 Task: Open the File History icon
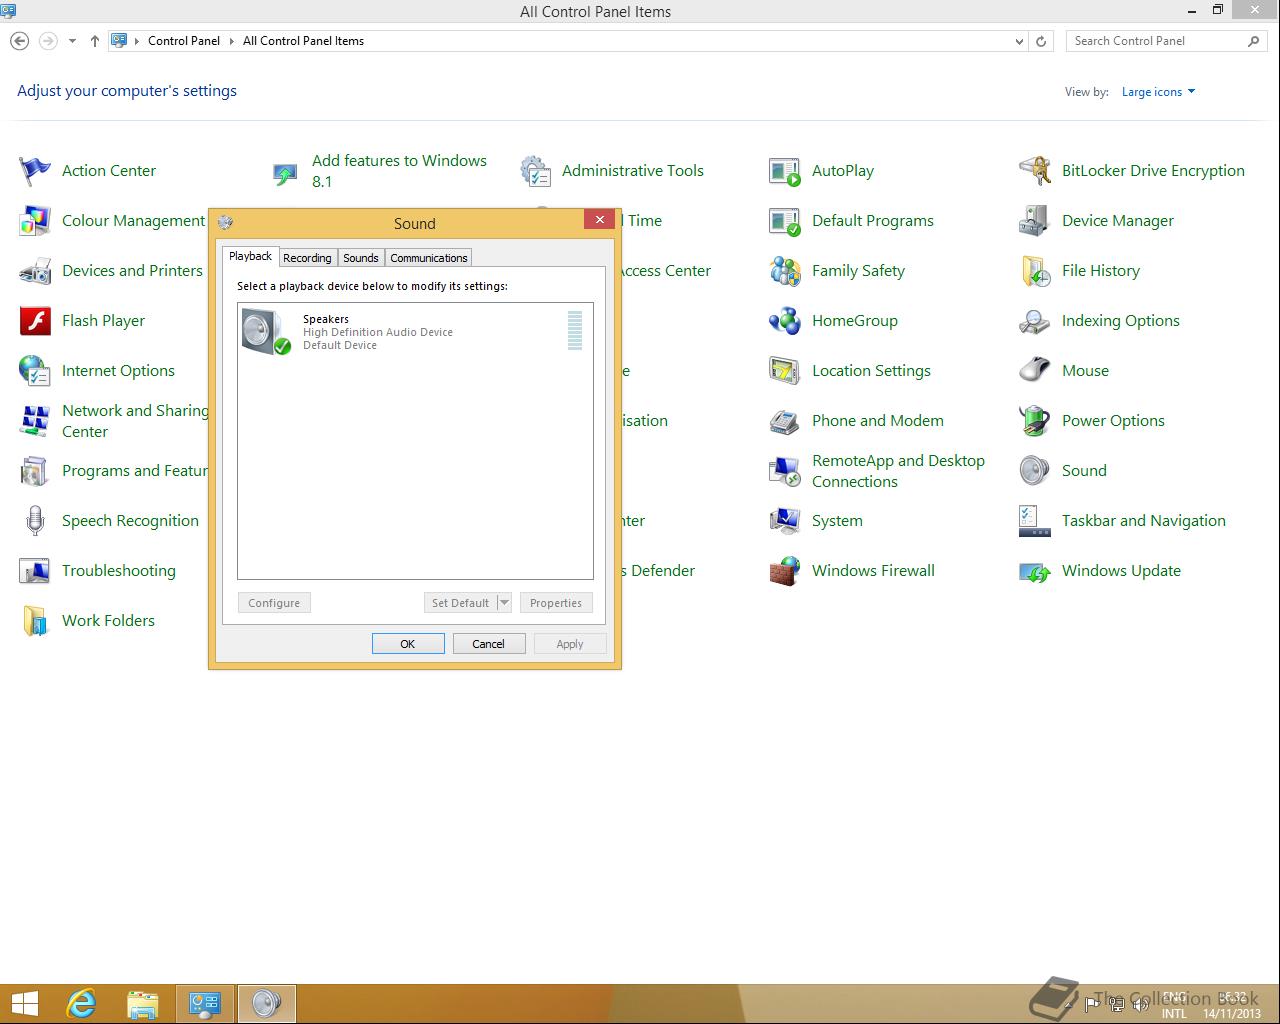[1035, 271]
